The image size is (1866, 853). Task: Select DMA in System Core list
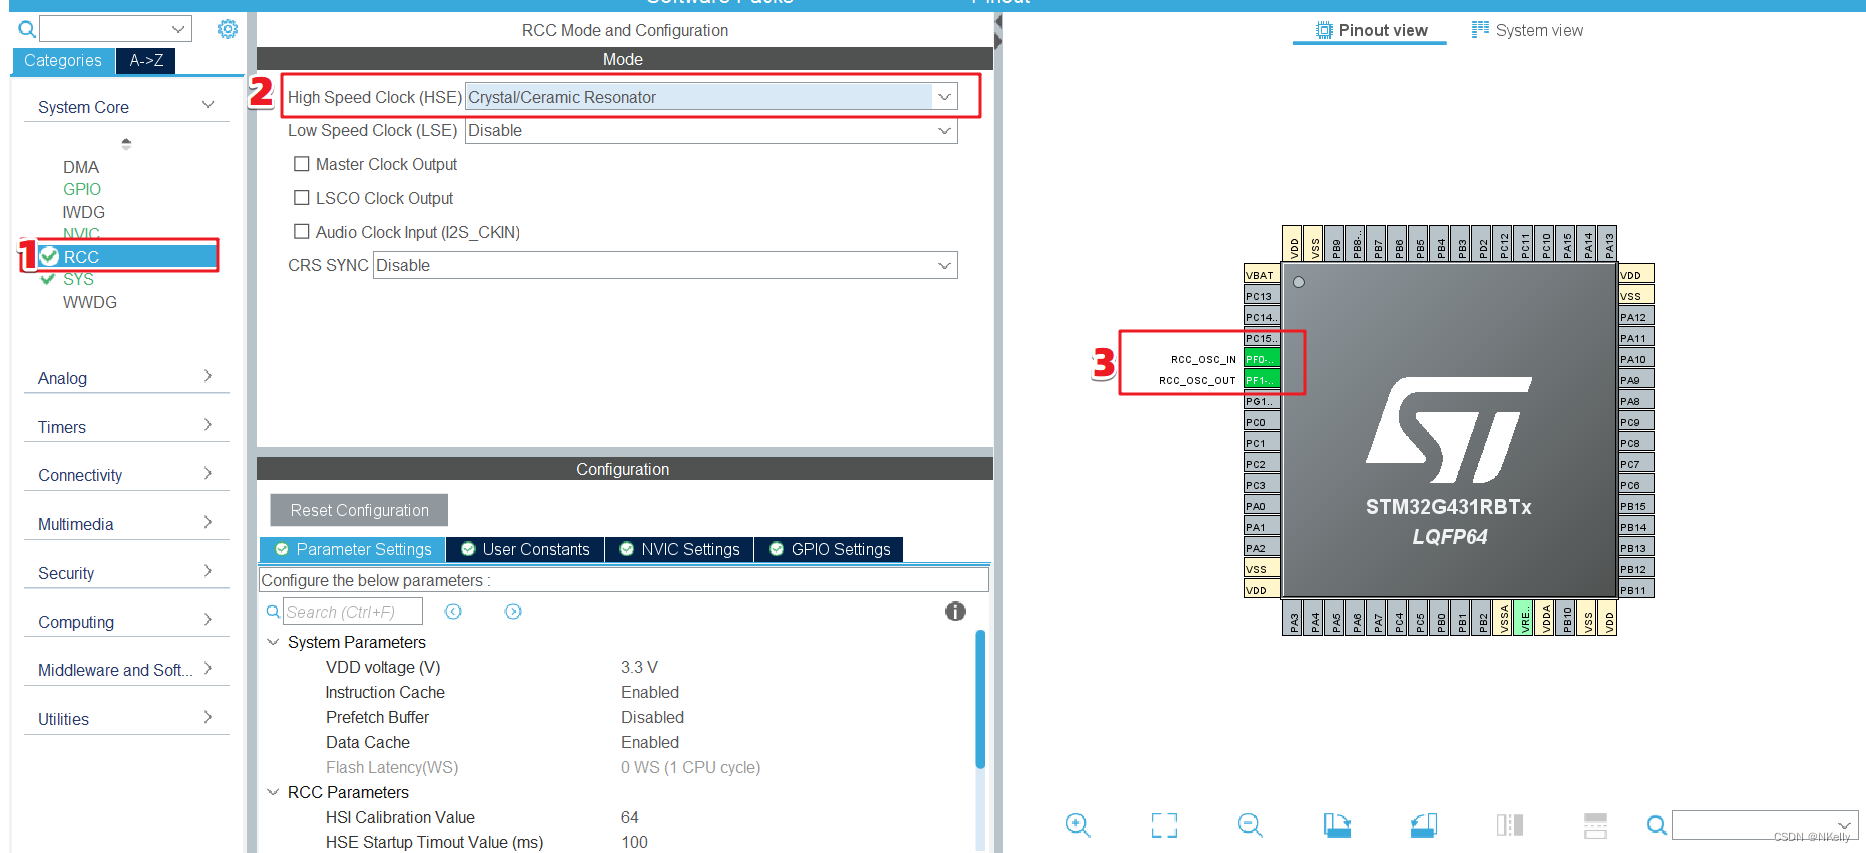(81, 167)
